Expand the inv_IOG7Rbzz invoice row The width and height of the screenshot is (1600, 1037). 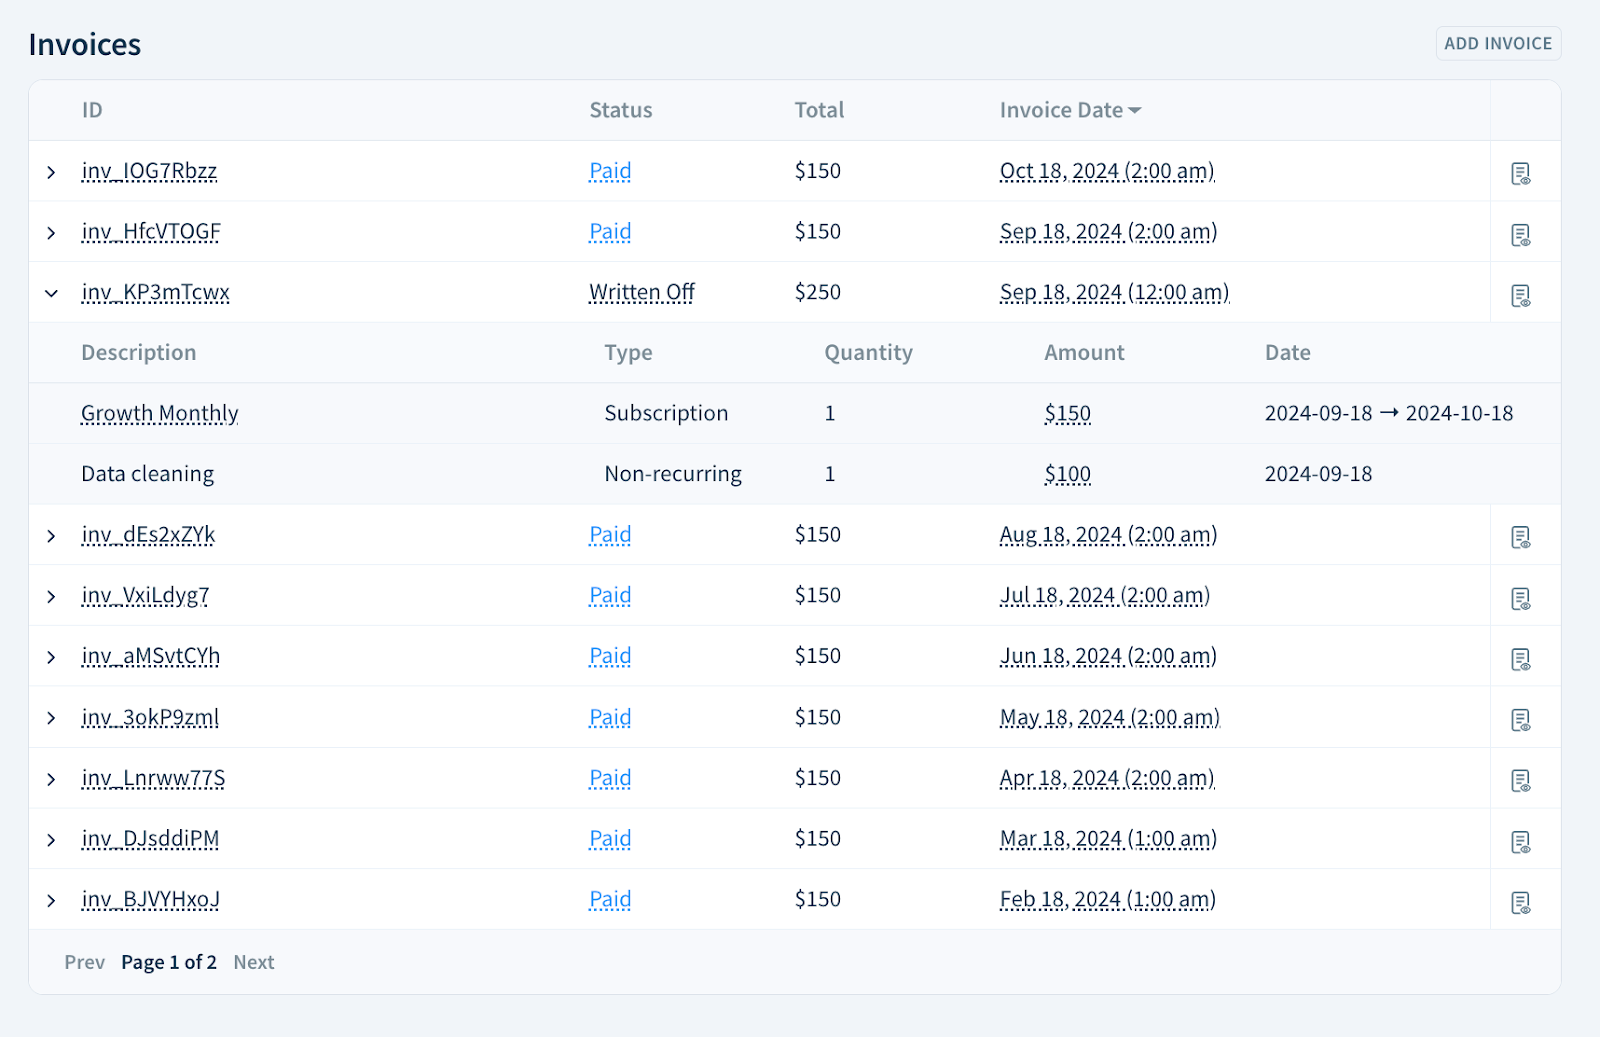pos(51,171)
